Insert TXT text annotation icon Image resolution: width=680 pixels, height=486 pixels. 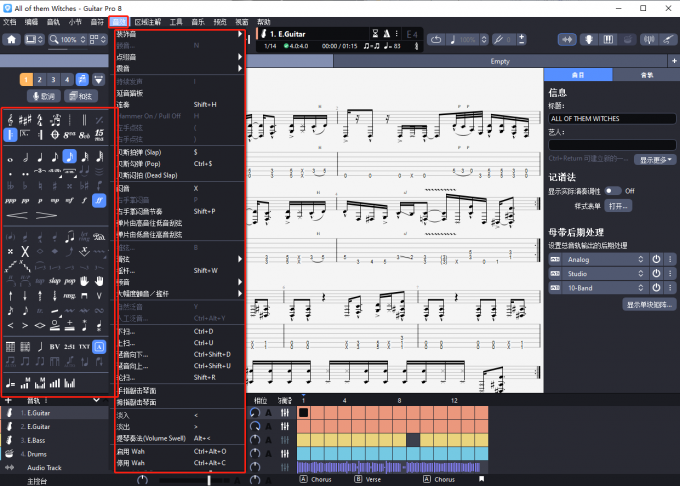(84, 346)
